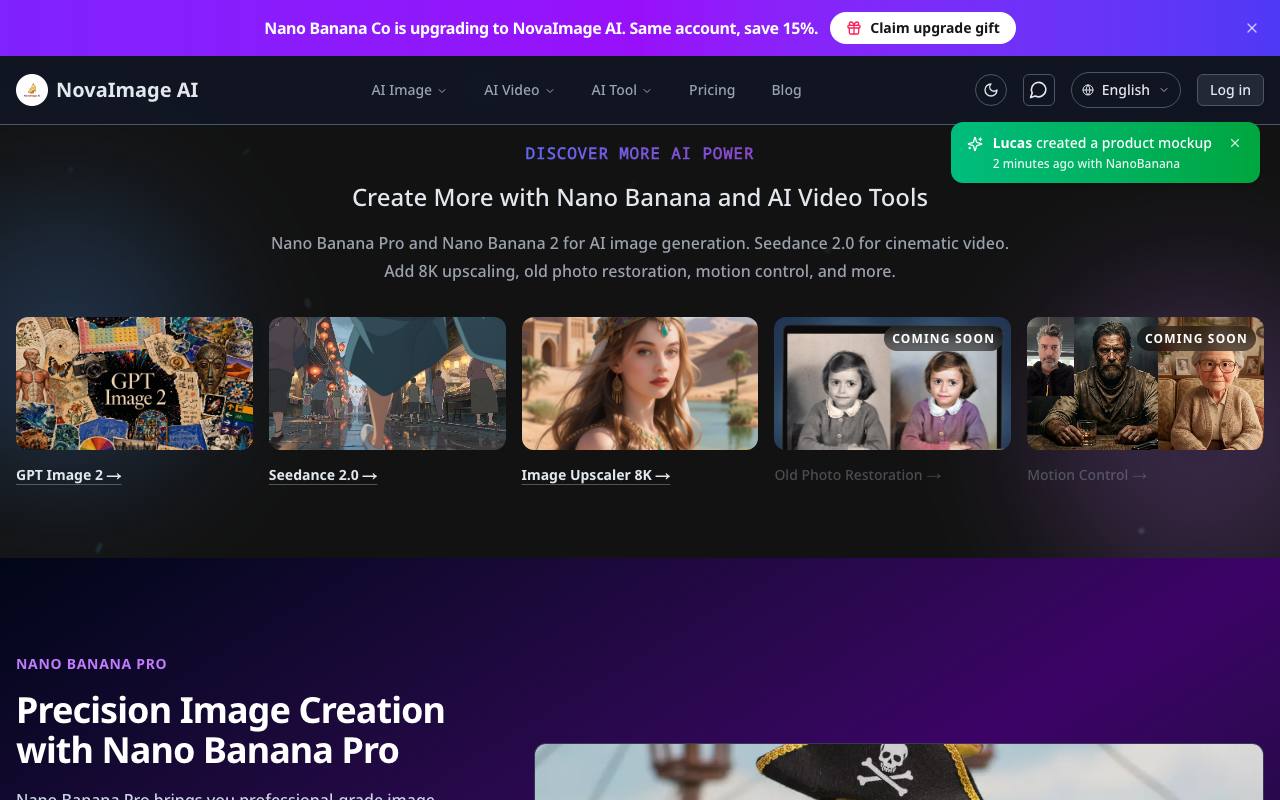Click the gift icon in banner
1280x800 pixels.
[854, 28]
